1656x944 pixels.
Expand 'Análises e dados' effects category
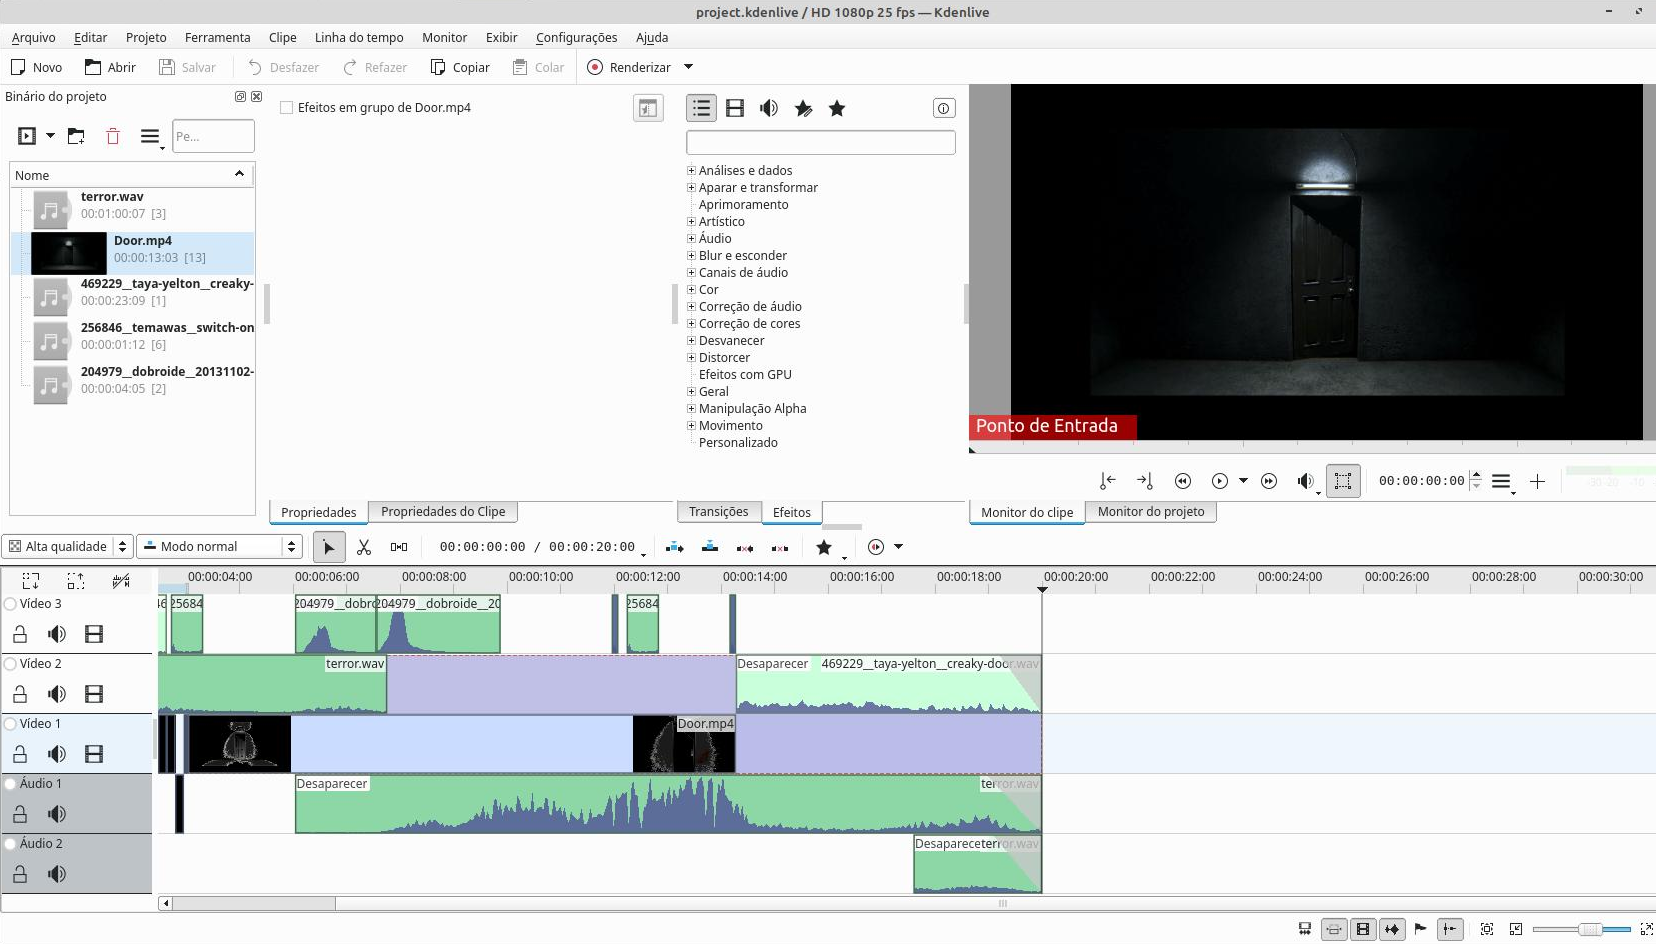point(691,170)
